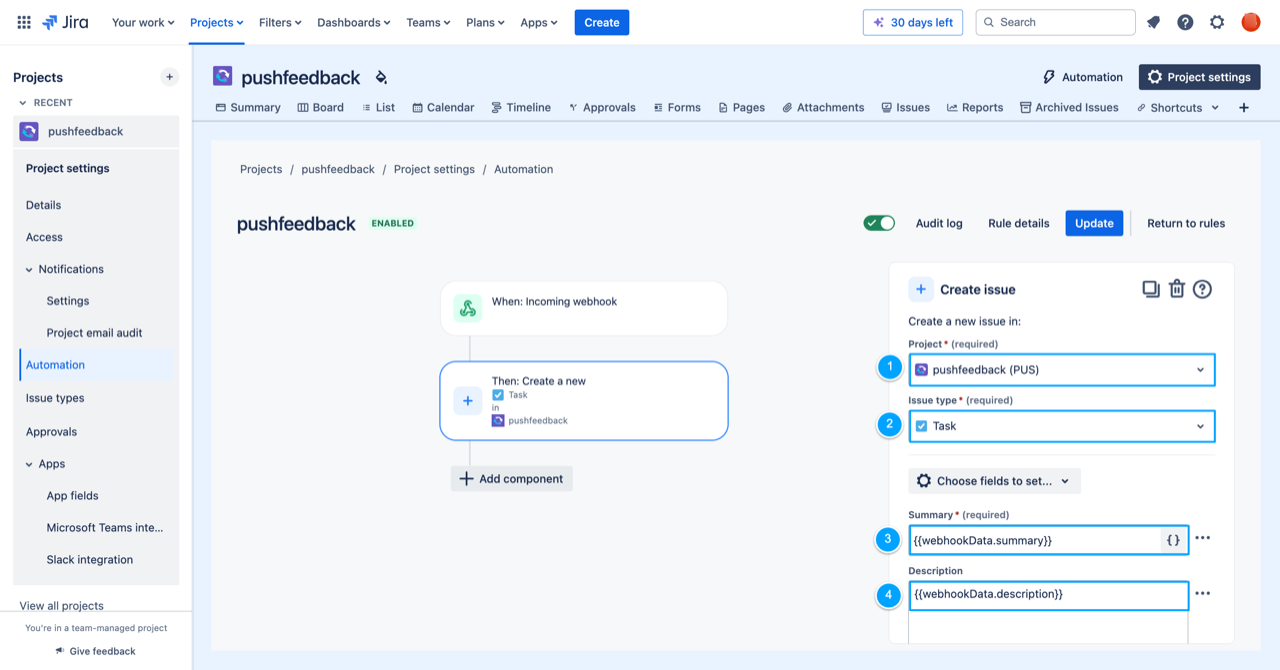Open the Filters dropdown menu
This screenshot has width=1280, height=670.
[x=280, y=22]
